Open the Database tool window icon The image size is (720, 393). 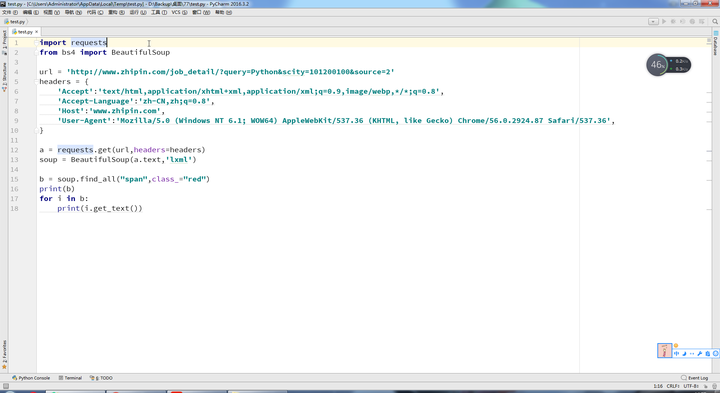[715, 44]
